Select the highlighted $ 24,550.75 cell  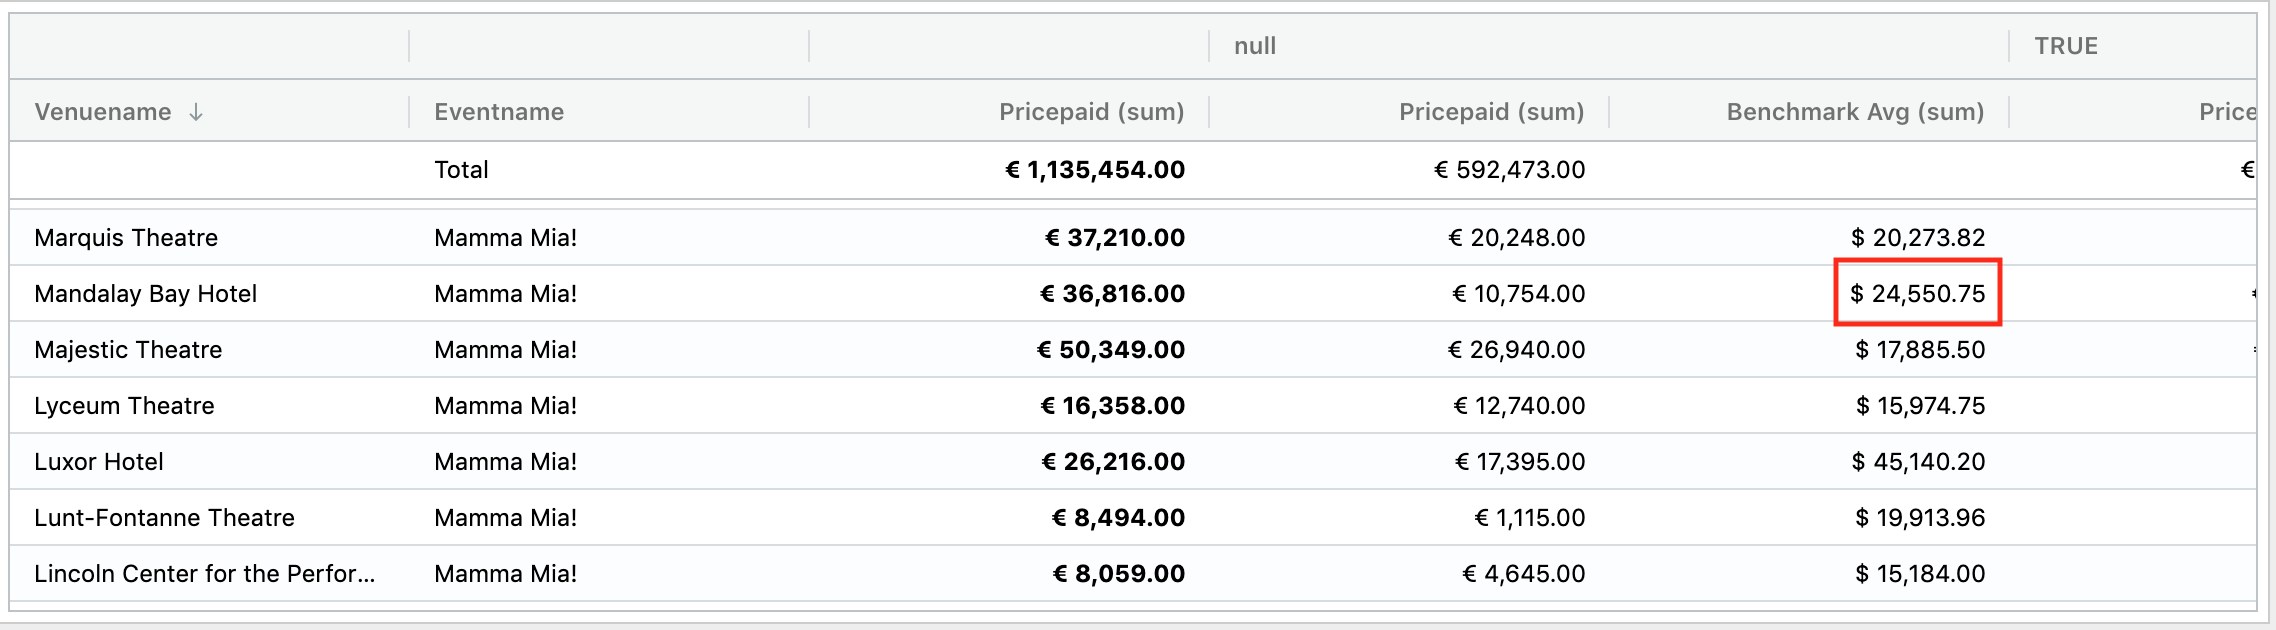[1917, 294]
